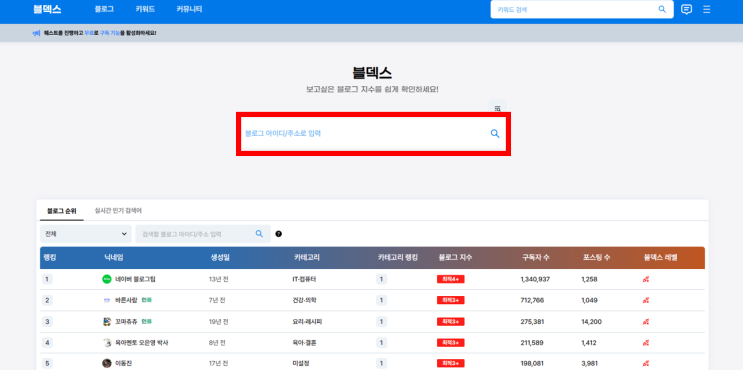Open the chat message icon in header
The height and width of the screenshot is (370, 743).
686,9
